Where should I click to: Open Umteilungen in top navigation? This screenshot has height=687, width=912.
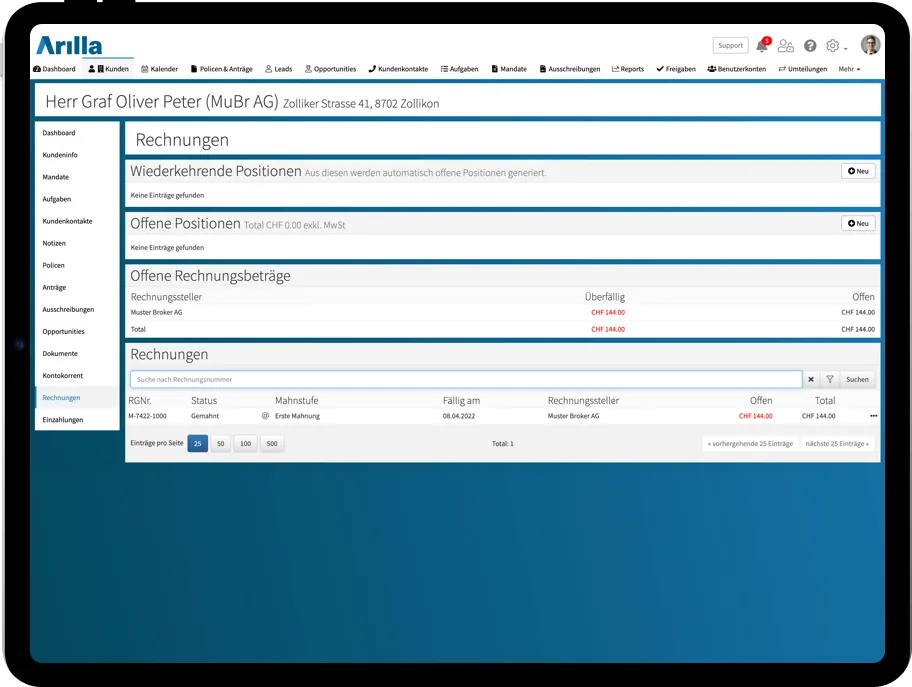pos(803,69)
